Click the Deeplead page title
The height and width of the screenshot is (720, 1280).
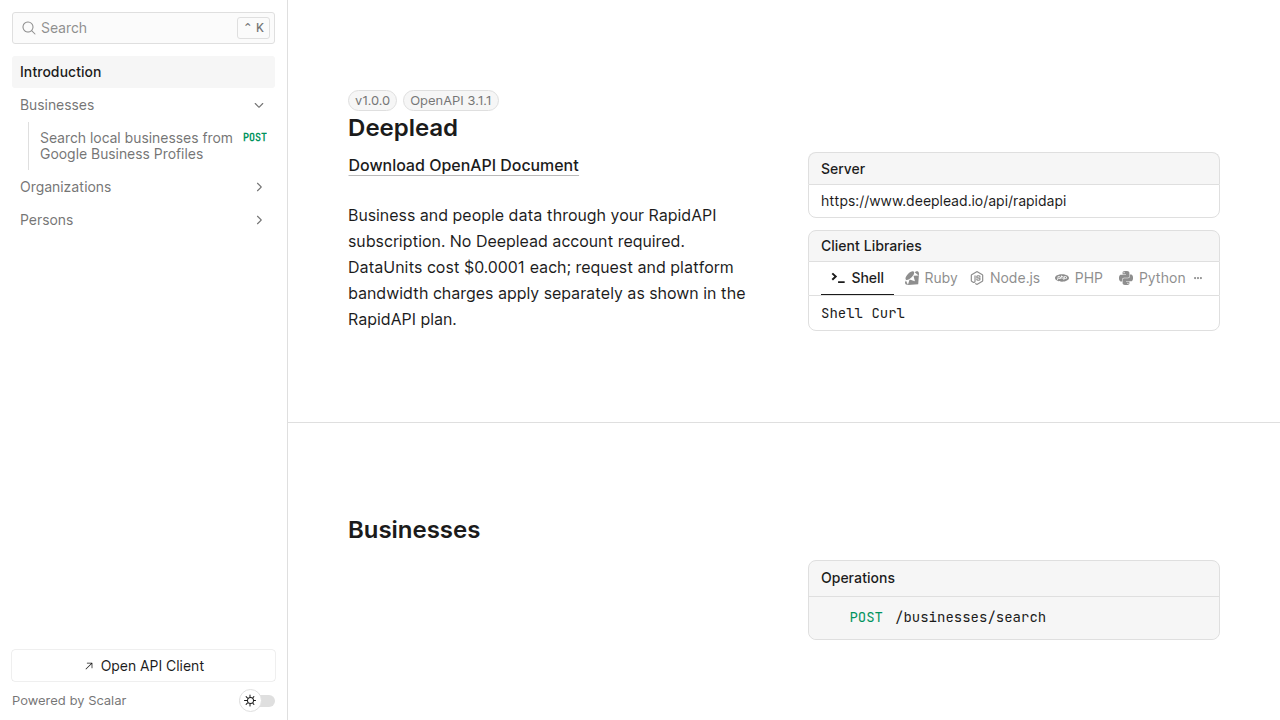pos(403,128)
